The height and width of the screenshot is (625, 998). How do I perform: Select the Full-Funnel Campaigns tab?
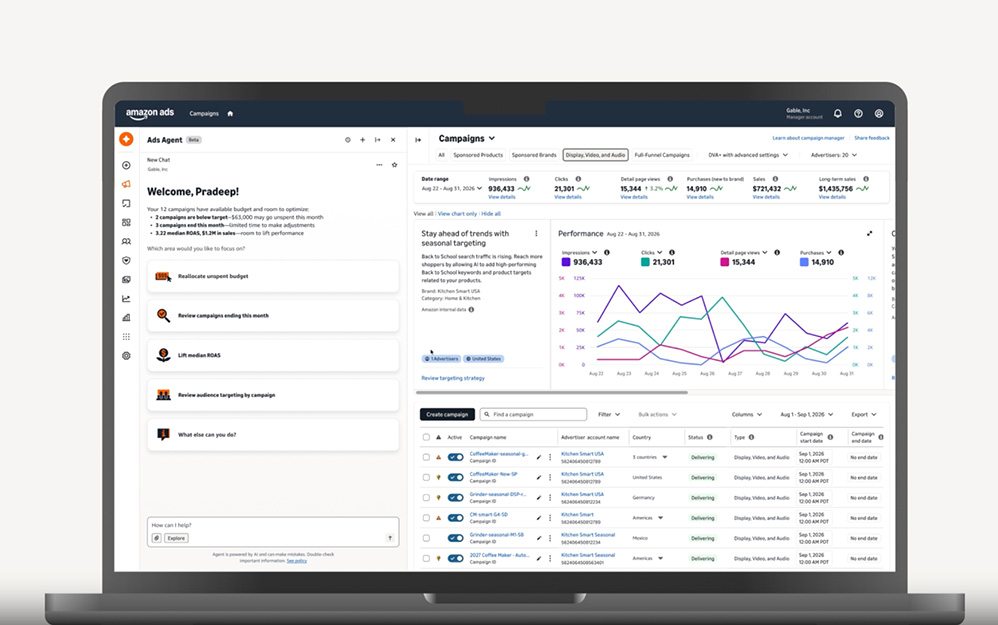click(x=662, y=155)
